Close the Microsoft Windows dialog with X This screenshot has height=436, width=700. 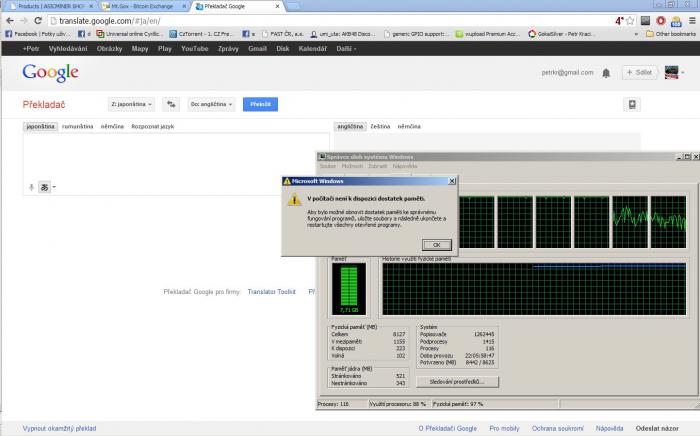click(452, 181)
